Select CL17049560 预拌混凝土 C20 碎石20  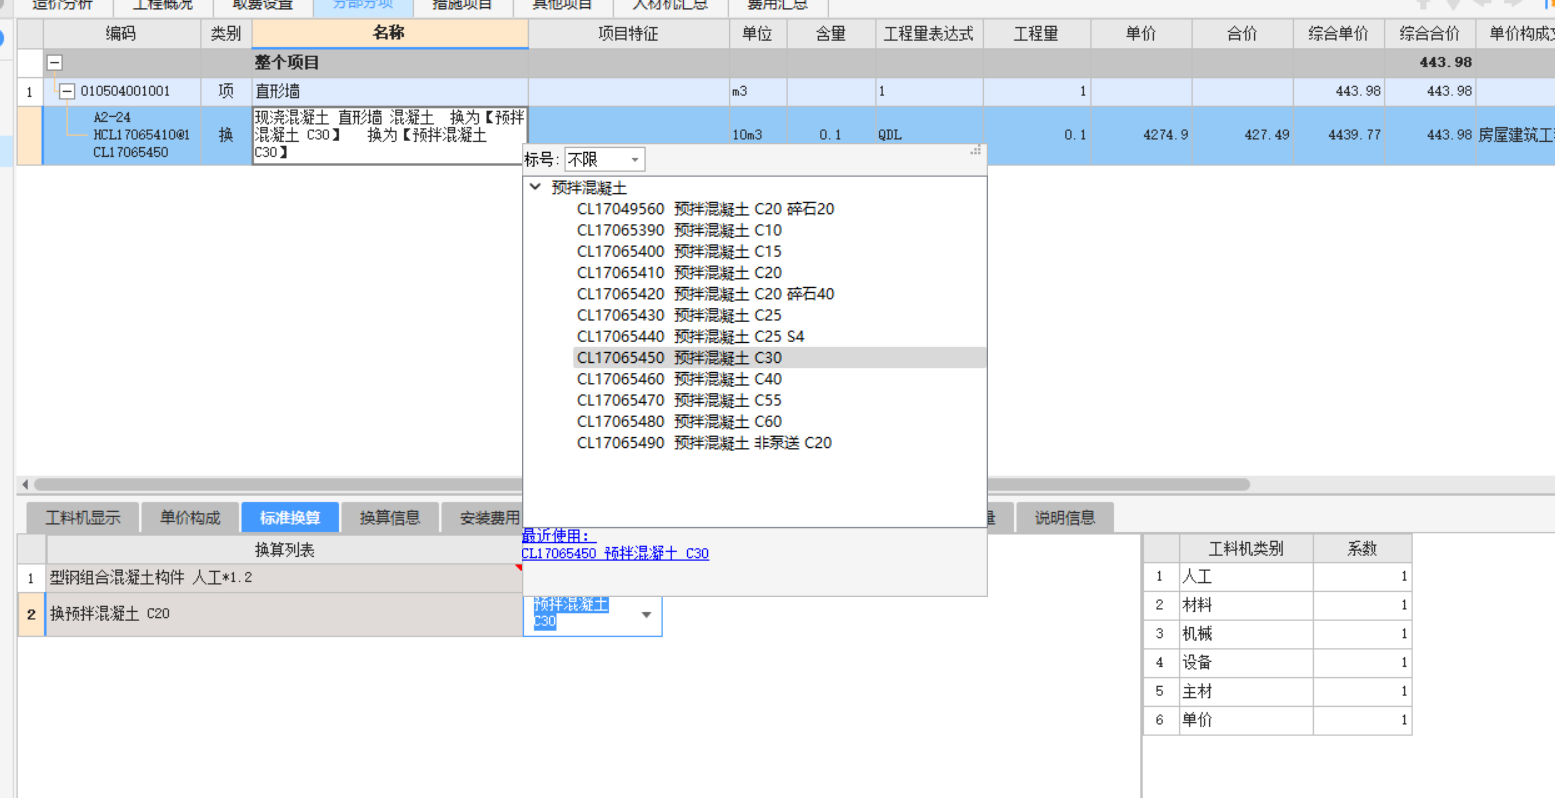pyautogui.click(x=705, y=209)
